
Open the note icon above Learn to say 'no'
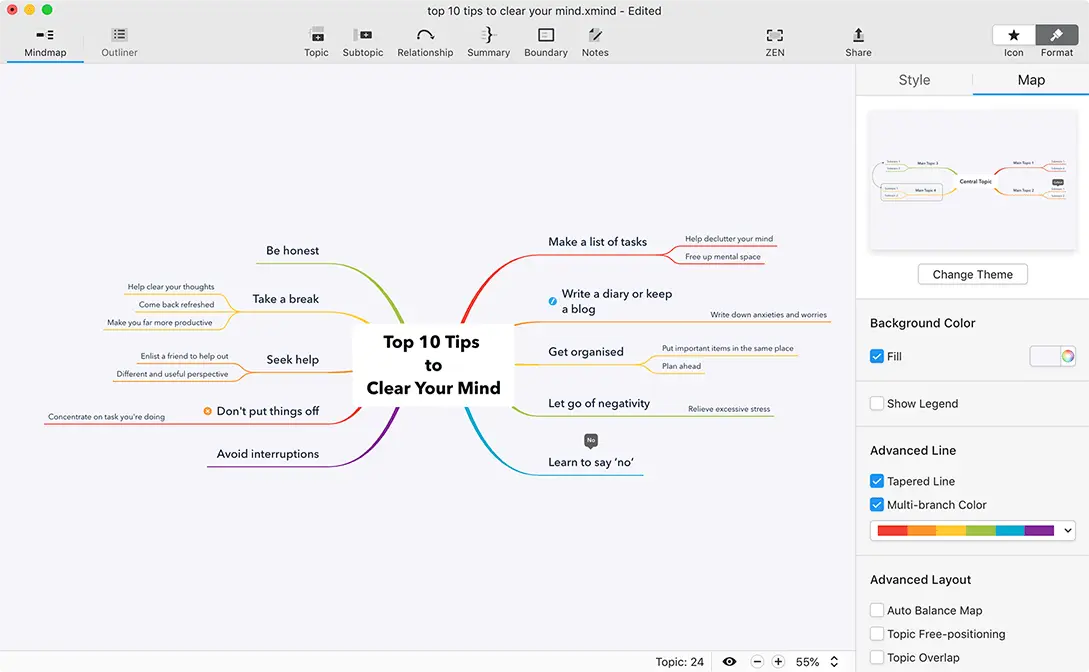[591, 440]
